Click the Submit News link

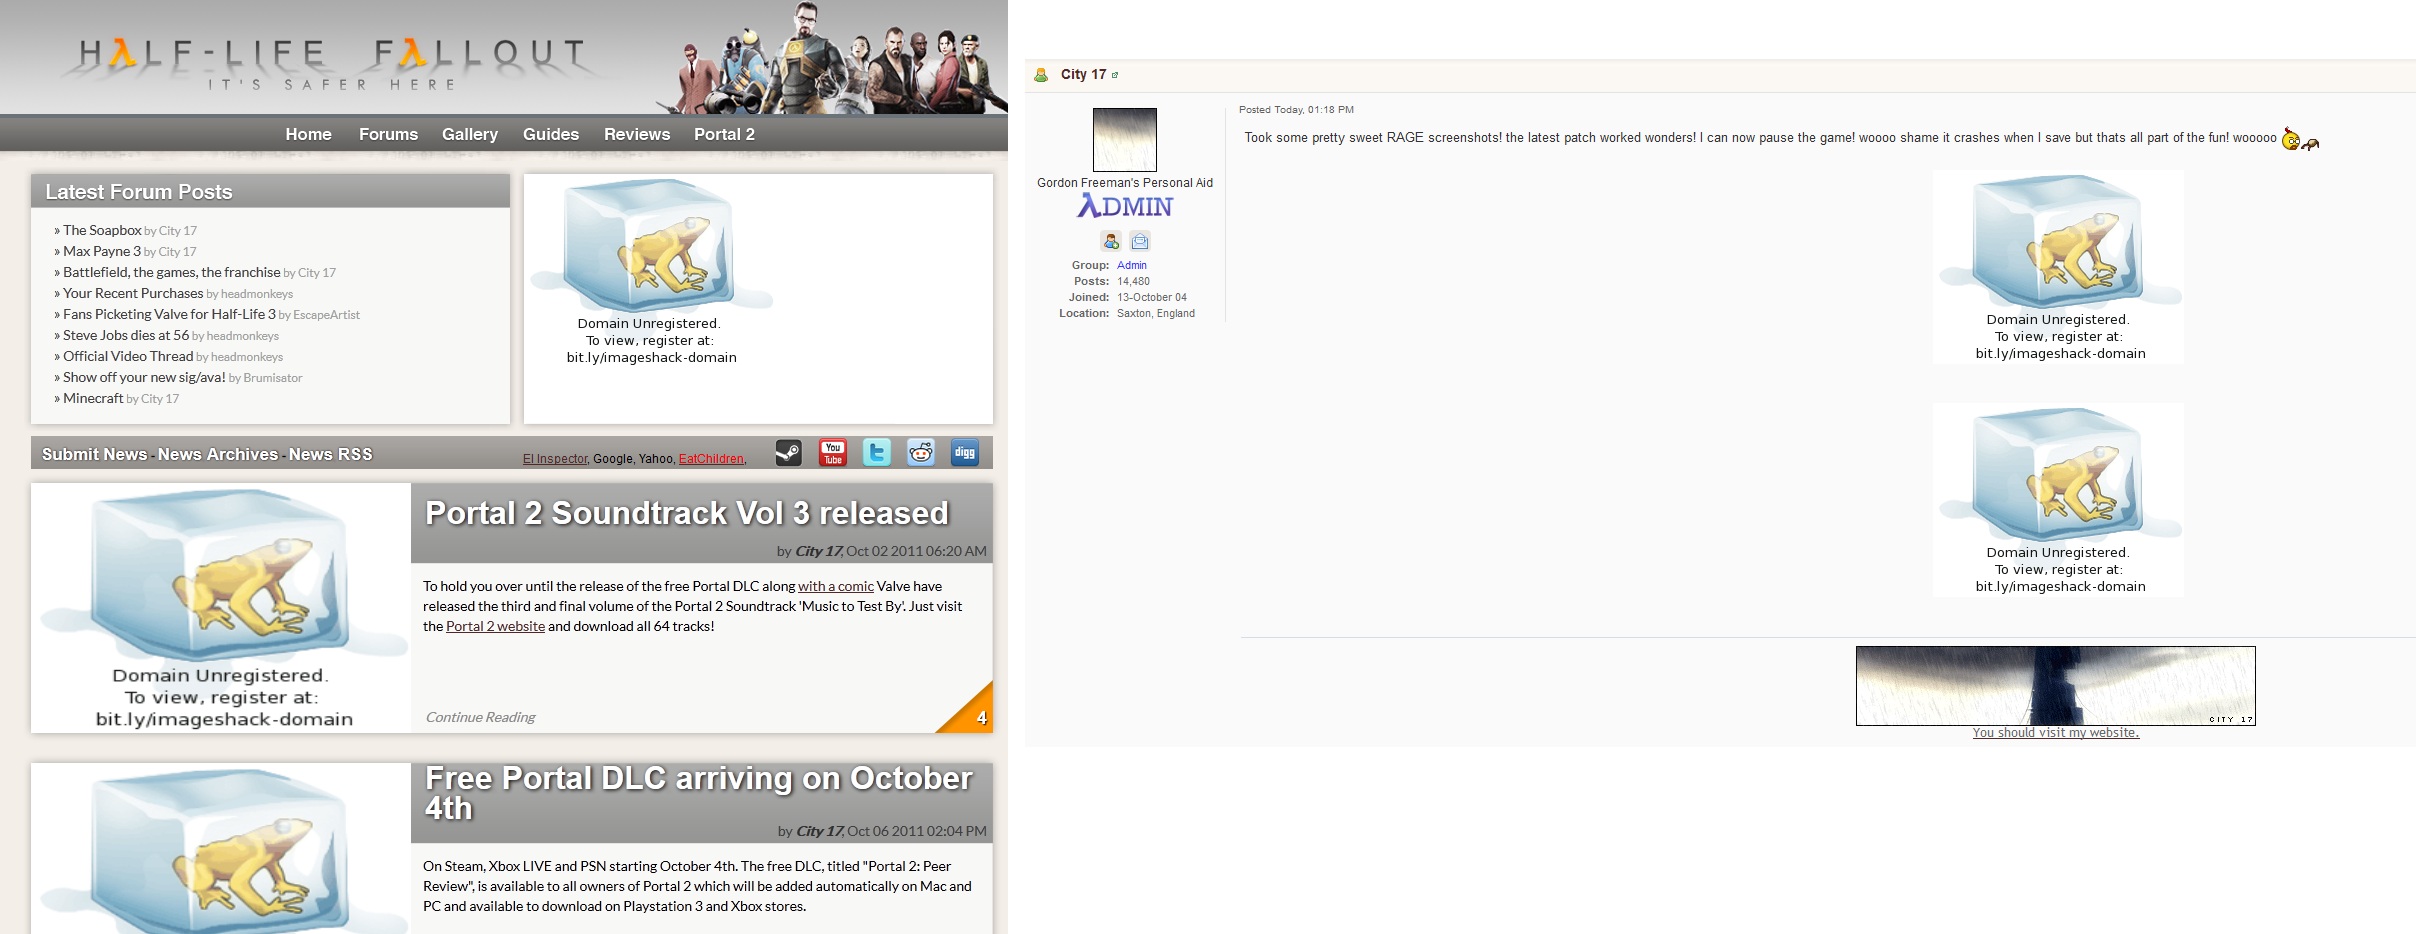94,454
